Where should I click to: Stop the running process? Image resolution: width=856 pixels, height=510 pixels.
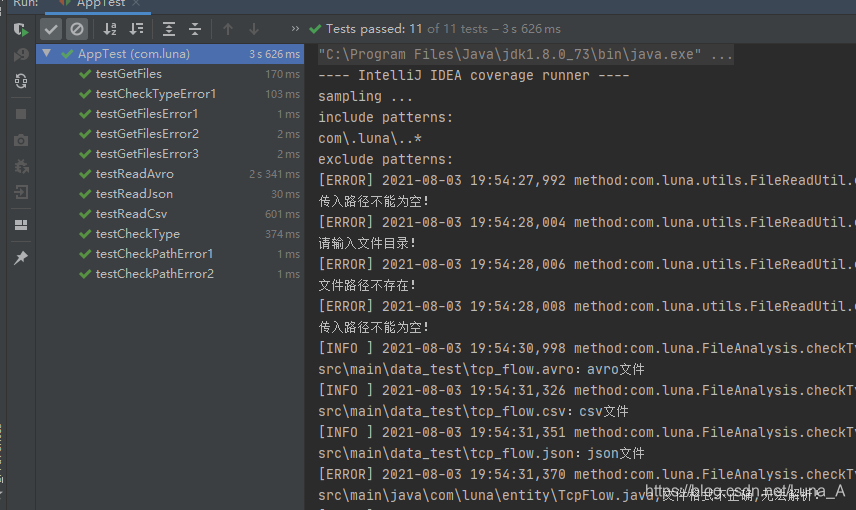(x=21, y=114)
